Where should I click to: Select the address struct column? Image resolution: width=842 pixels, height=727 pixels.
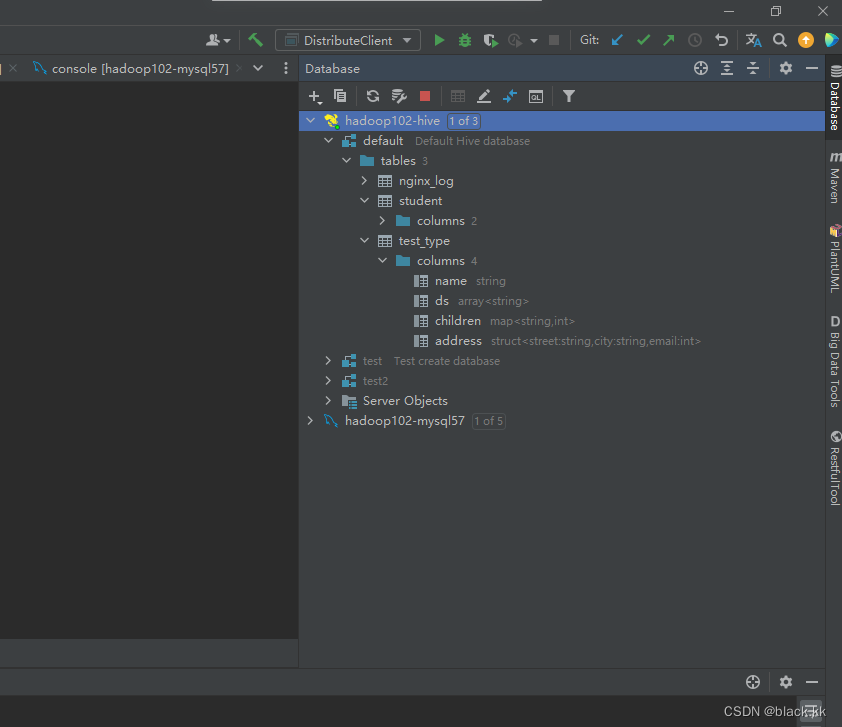[557, 341]
